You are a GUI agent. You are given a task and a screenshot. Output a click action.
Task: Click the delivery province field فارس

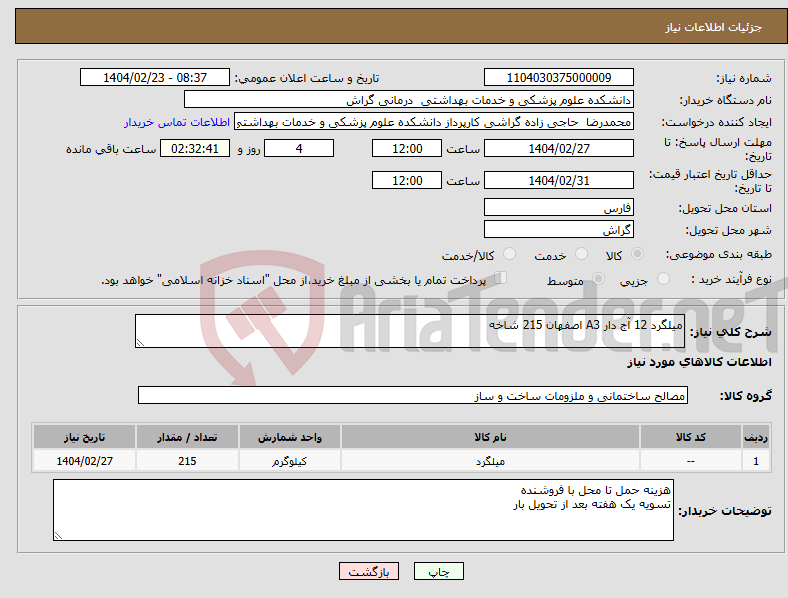558,208
